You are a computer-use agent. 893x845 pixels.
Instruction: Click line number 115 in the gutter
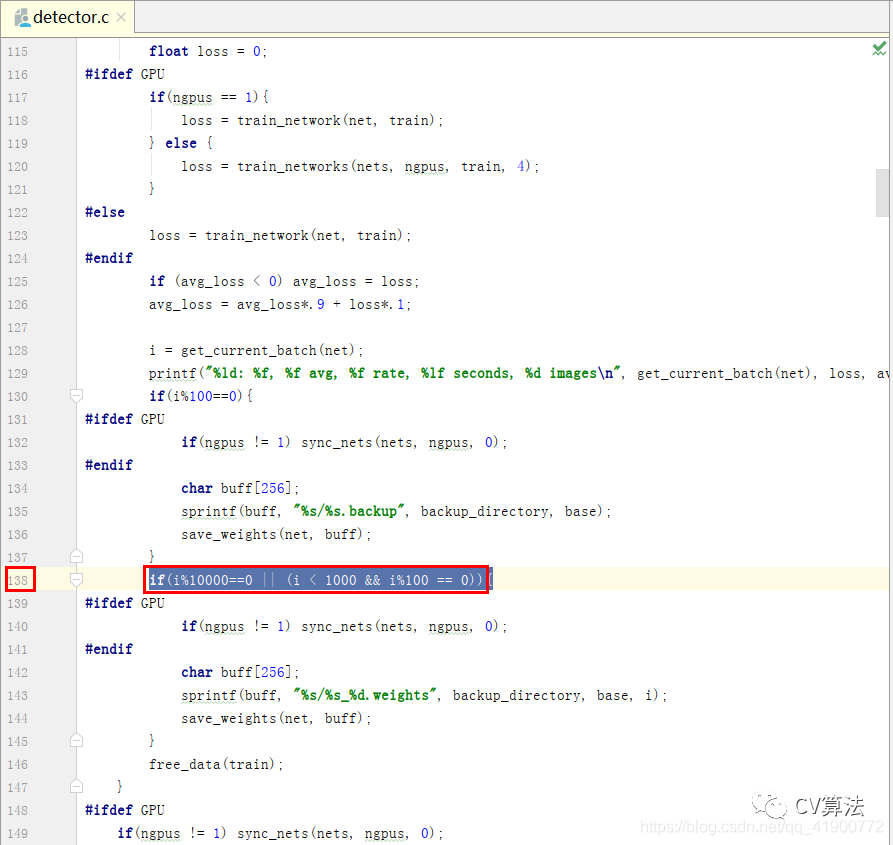click(18, 52)
